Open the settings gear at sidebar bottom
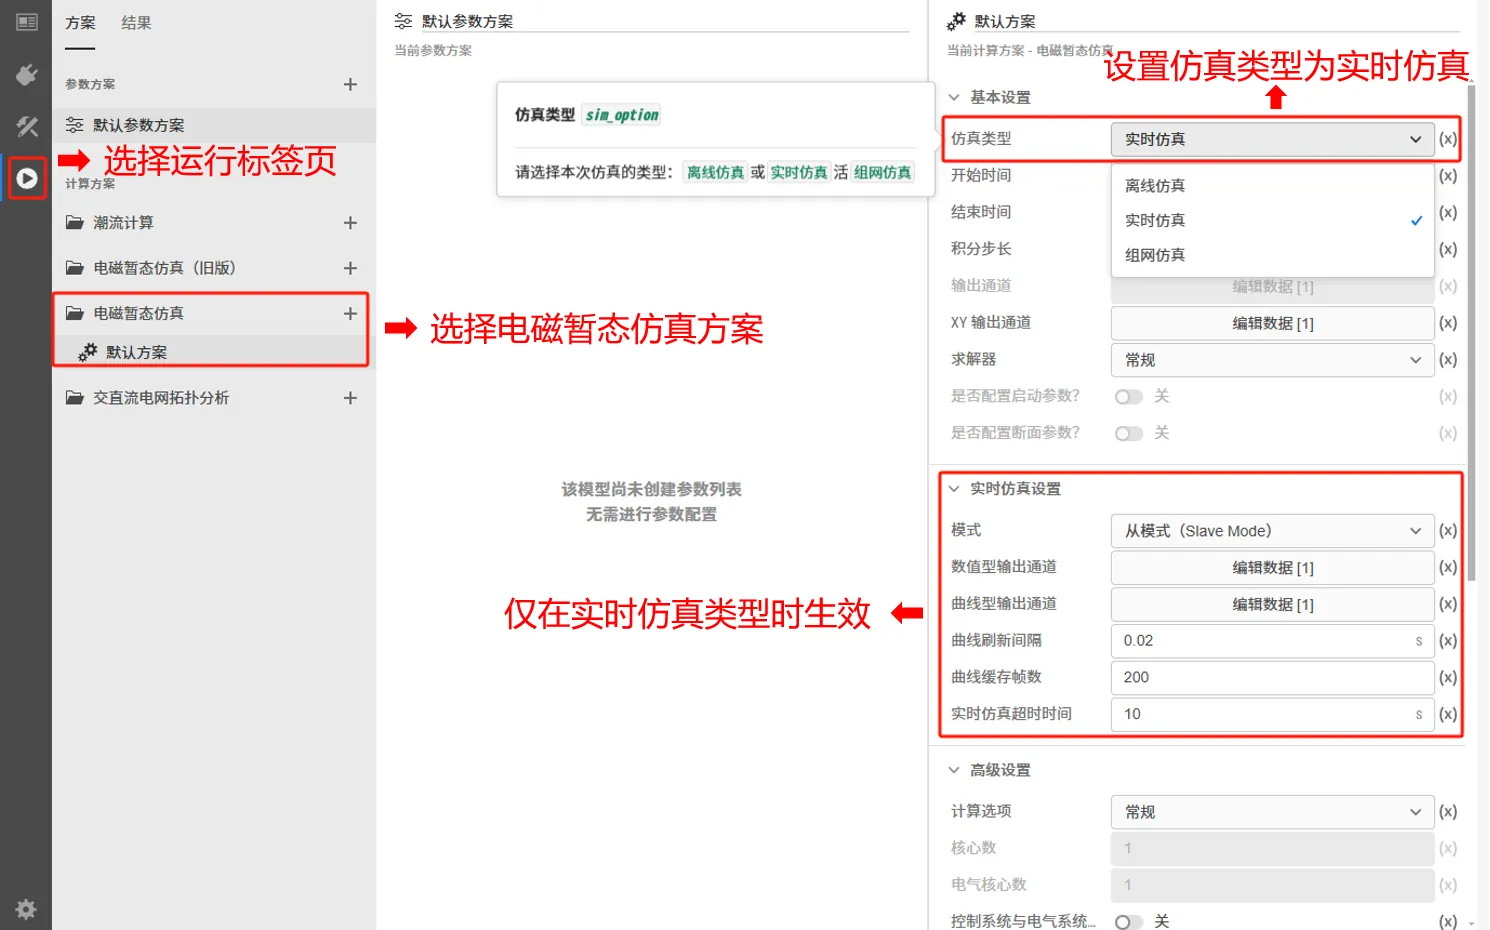Image resolution: width=1490 pixels, height=930 pixels. point(26,909)
